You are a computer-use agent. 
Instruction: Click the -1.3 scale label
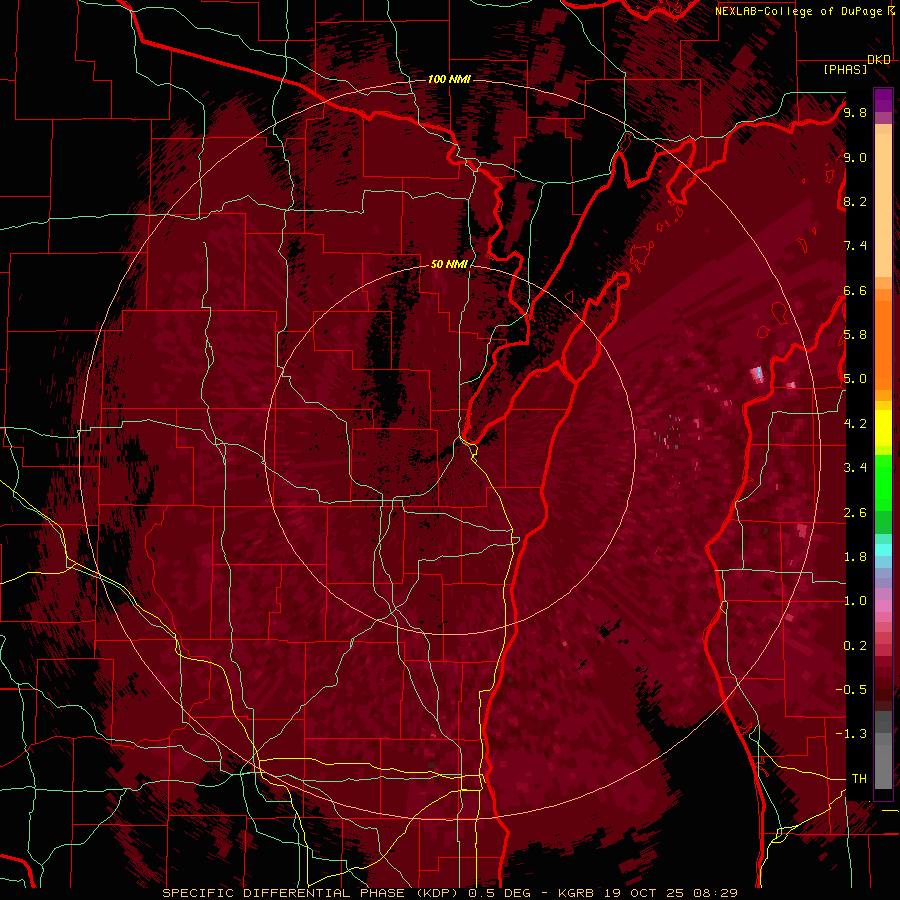coord(851,734)
